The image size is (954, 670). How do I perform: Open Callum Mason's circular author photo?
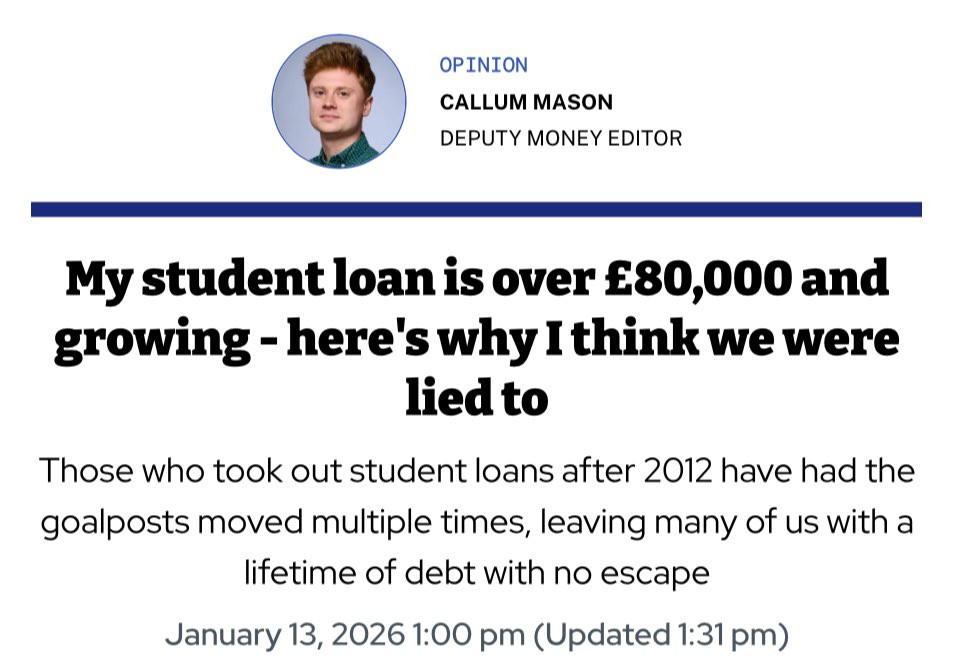(x=339, y=101)
